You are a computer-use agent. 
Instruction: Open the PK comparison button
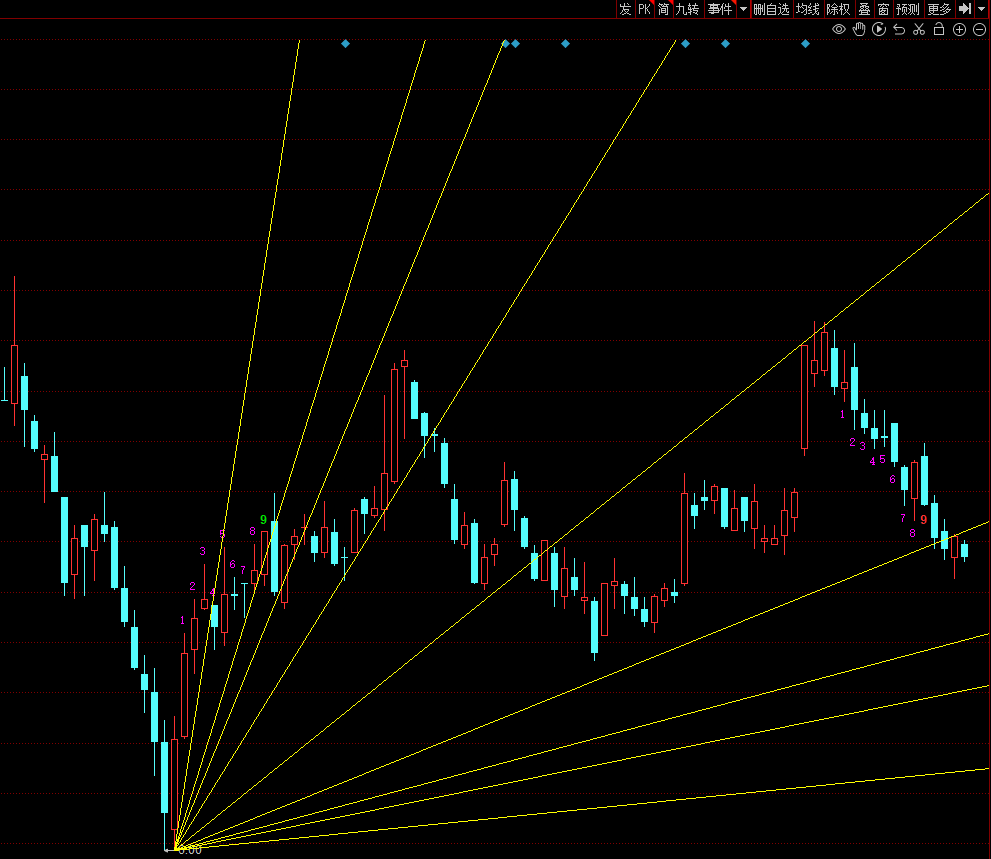pos(644,9)
